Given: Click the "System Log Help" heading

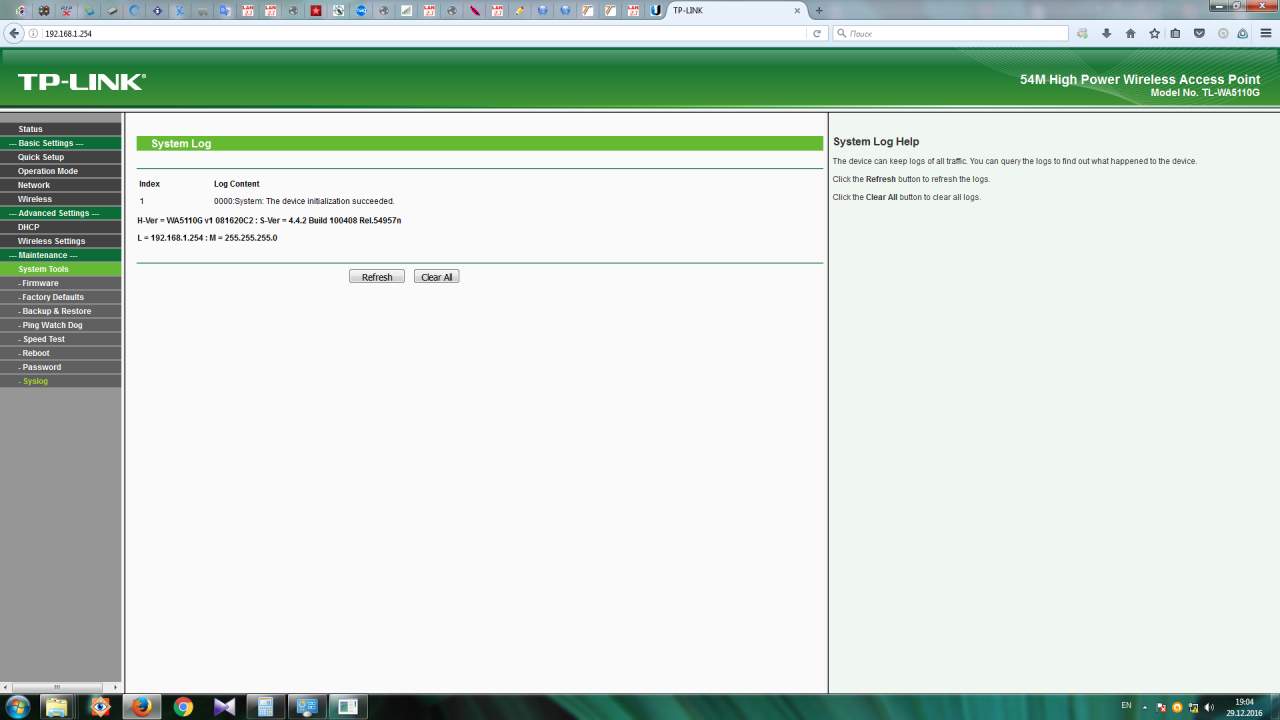Looking at the screenshot, I should [x=876, y=142].
